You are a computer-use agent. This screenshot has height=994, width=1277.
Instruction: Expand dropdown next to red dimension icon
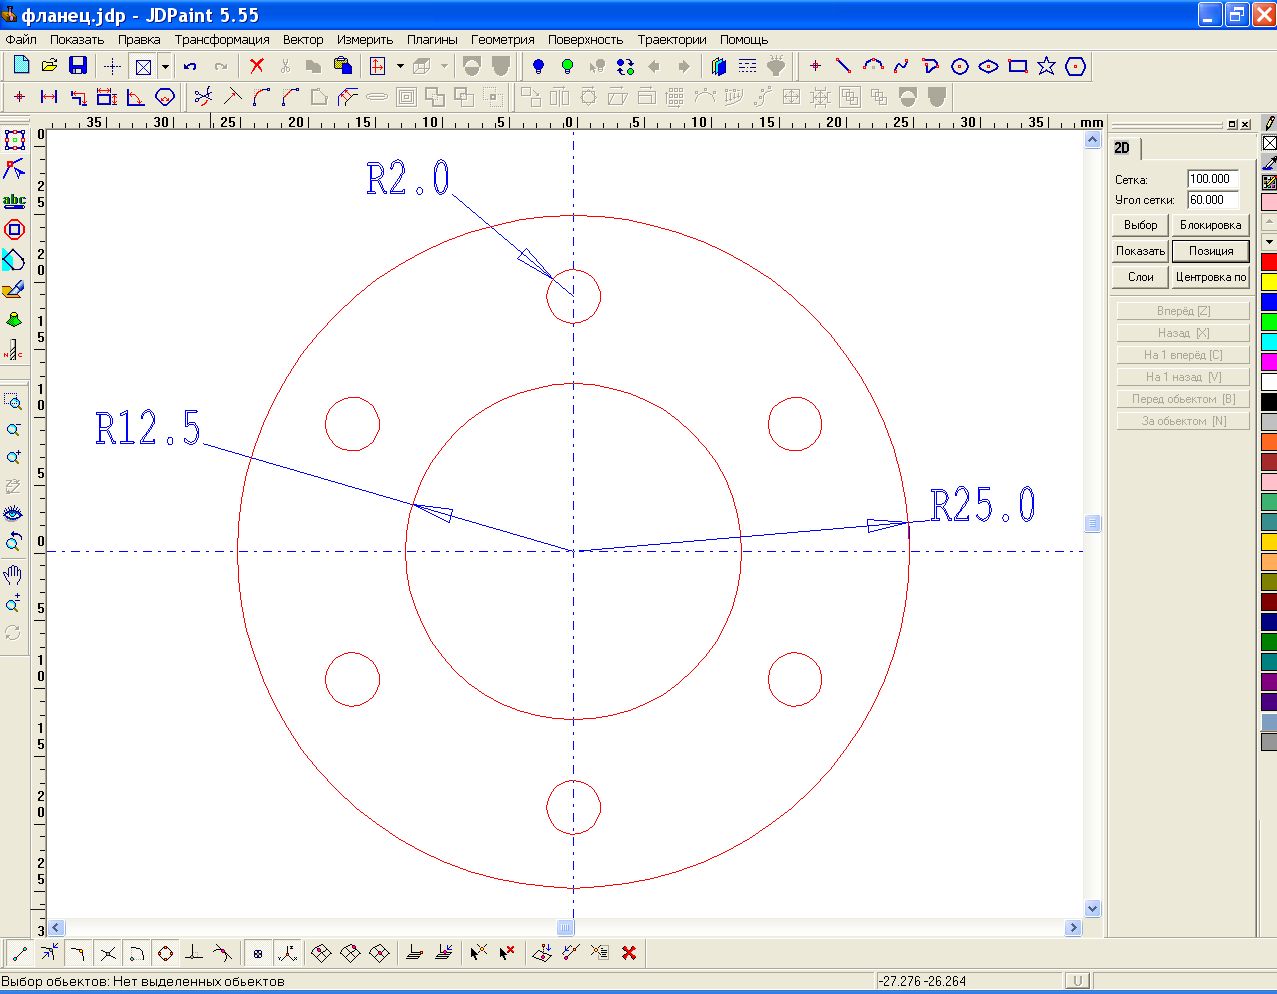[400, 67]
